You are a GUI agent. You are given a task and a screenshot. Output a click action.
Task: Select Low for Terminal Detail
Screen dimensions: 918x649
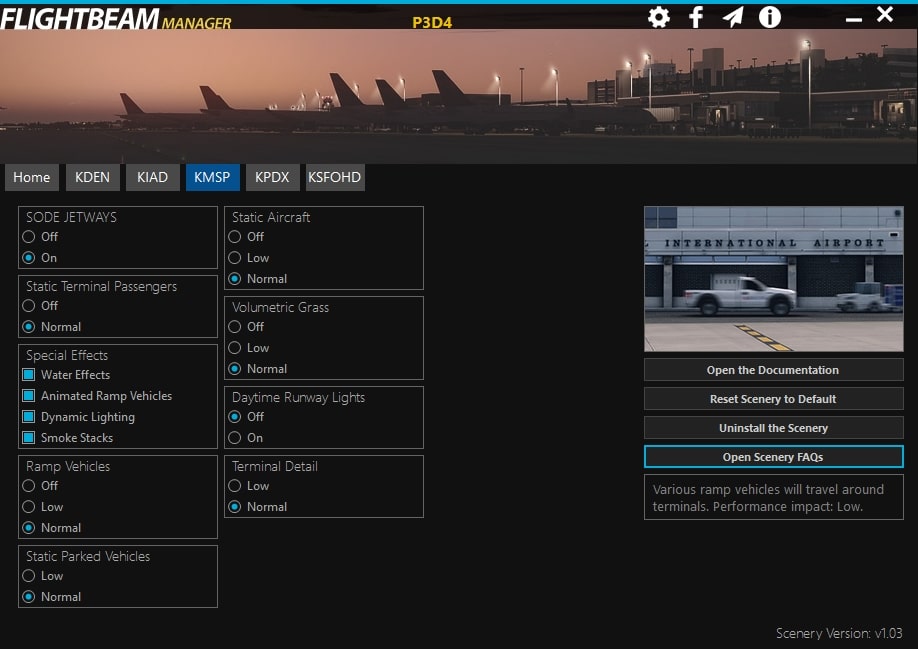pyautogui.click(x=235, y=486)
